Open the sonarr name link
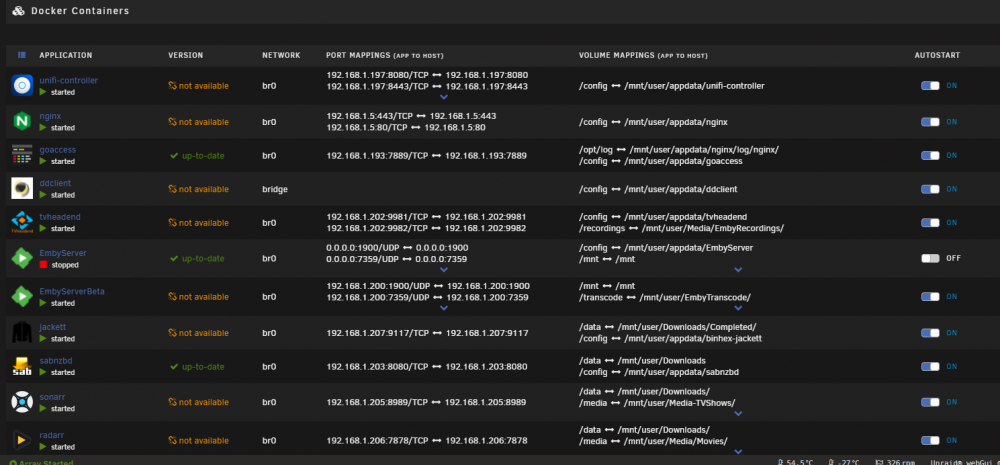 pos(52,397)
